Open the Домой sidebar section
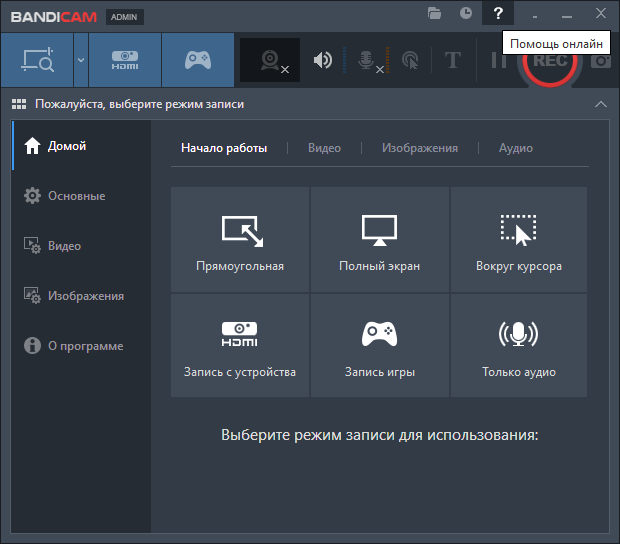This screenshot has width=620, height=544. (x=81, y=146)
